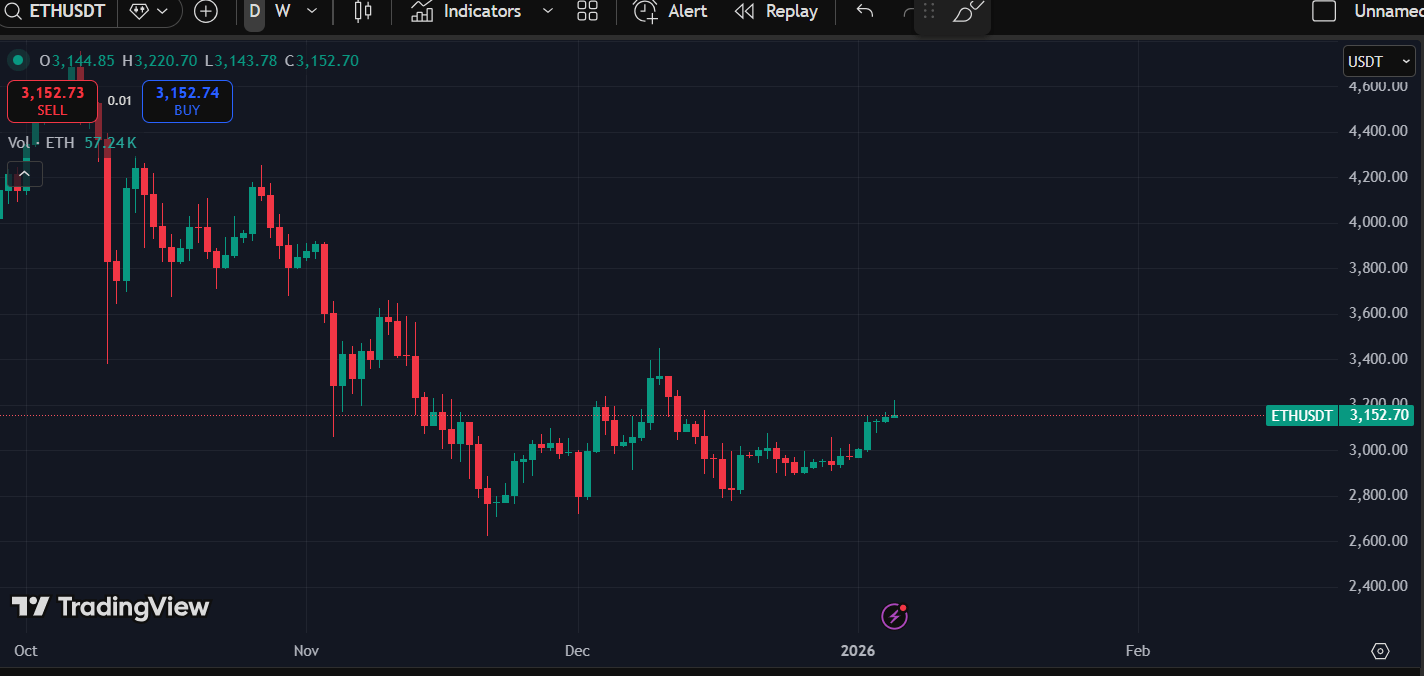The height and width of the screenshot is (676, 1424).
Task: Start bar Replay mode
Action: coord(776,12)
